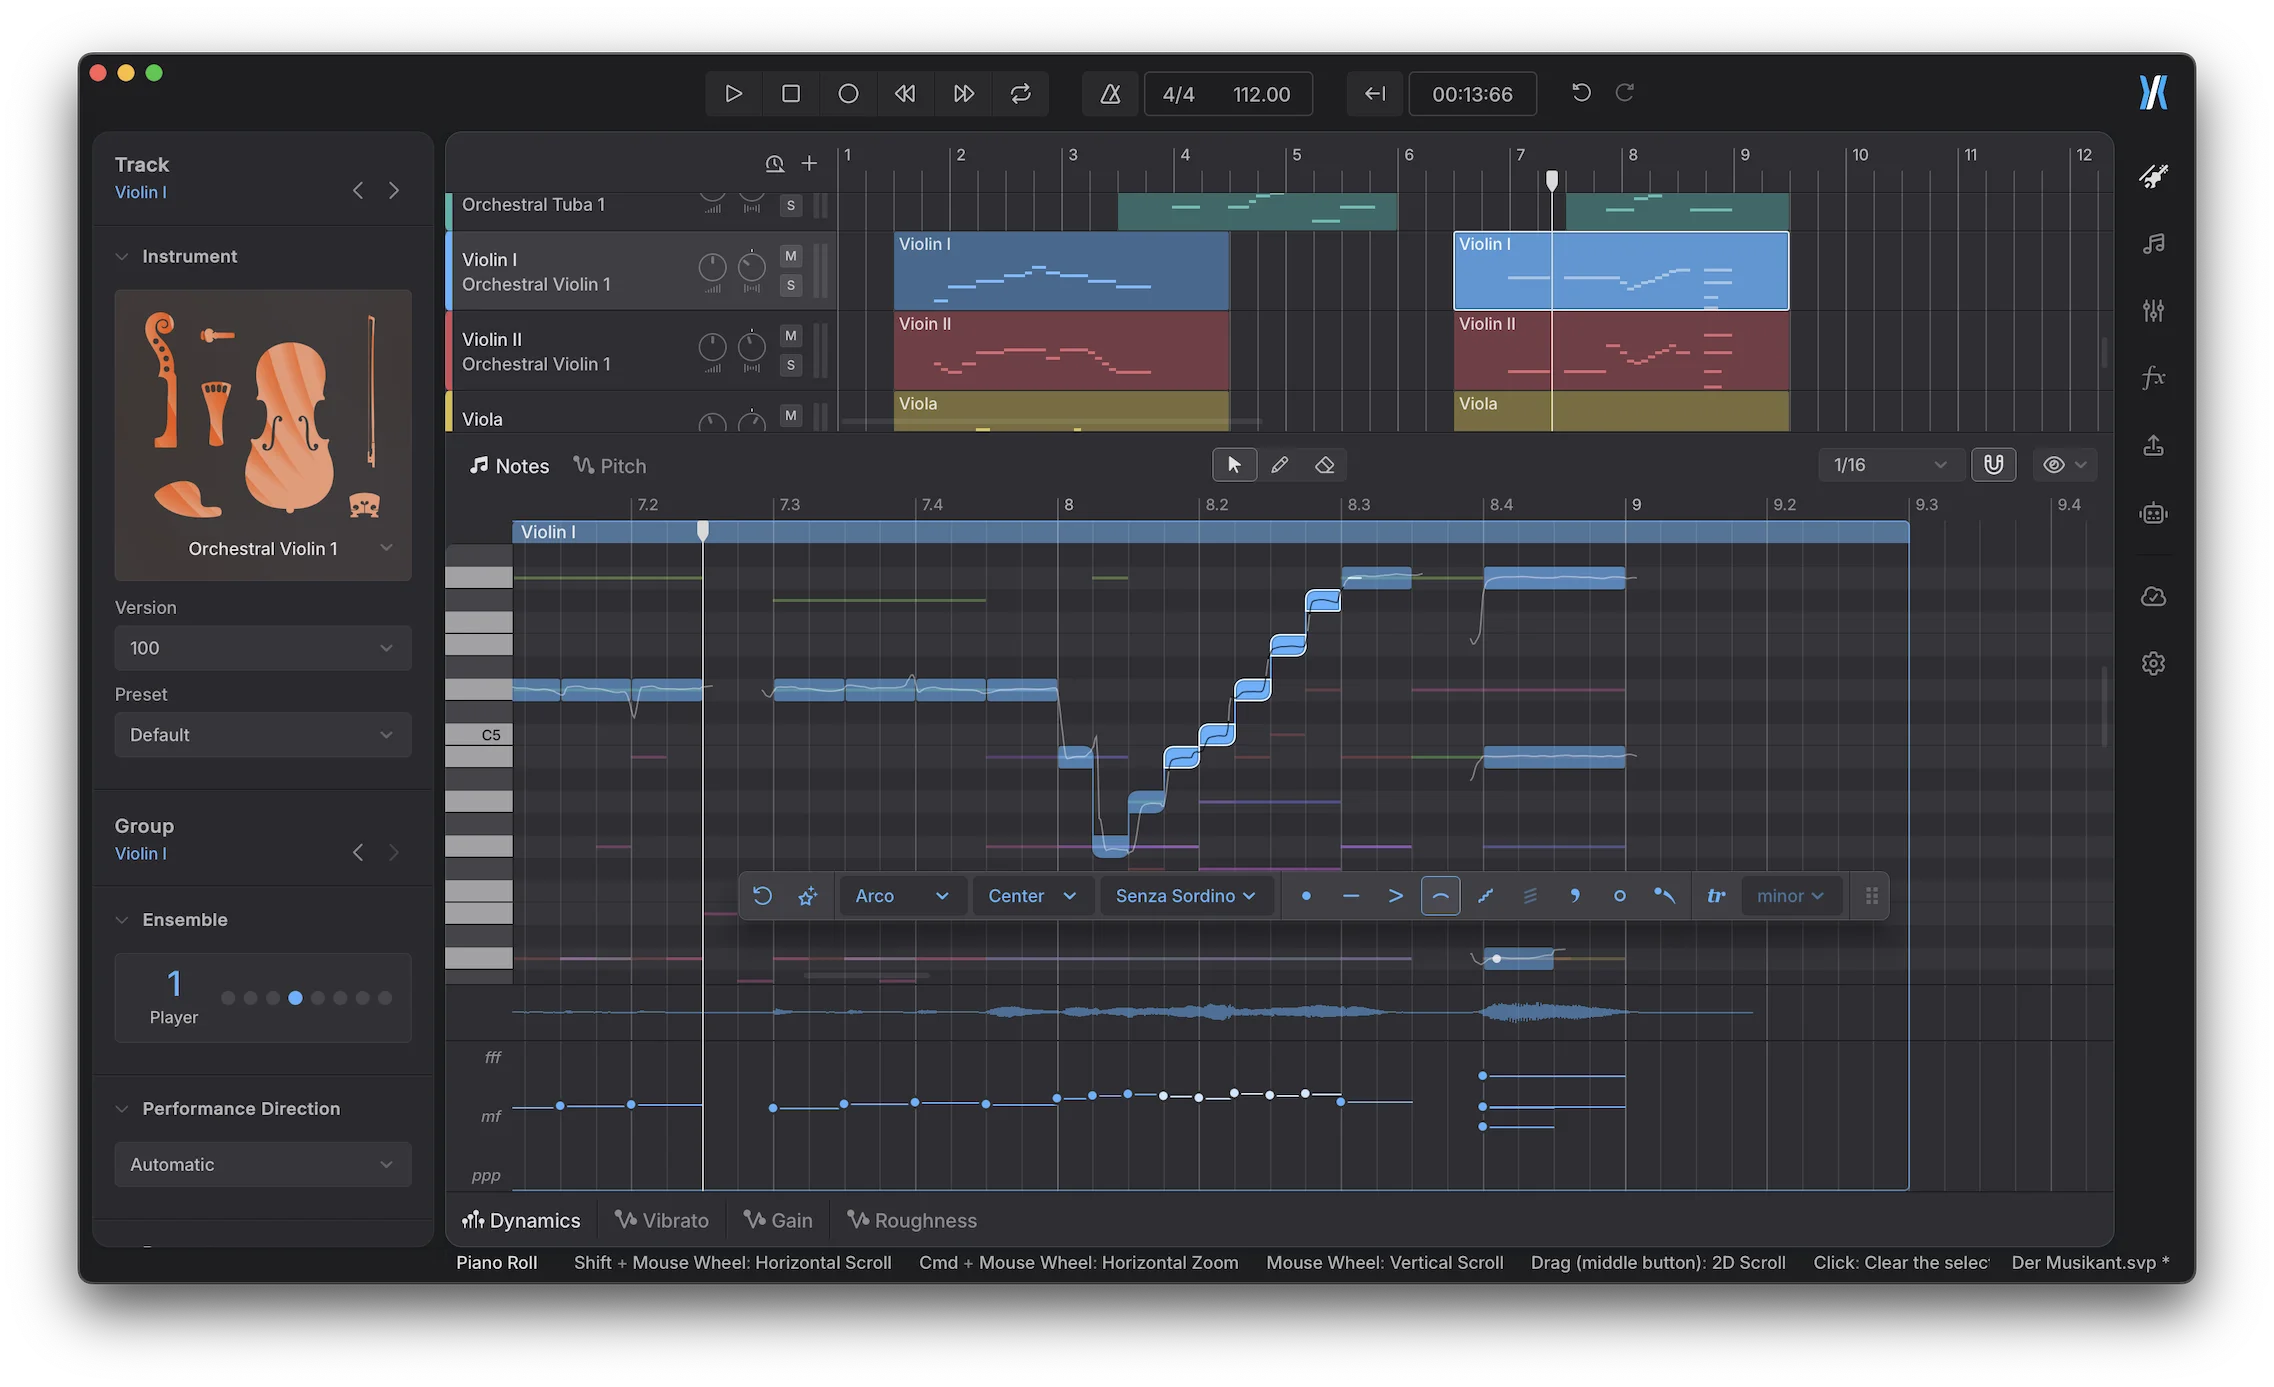Open the Arco articulation dropdown
Image resolution: width=2274 pixels, height=1387 pixels.
click(x=901, y=896)
